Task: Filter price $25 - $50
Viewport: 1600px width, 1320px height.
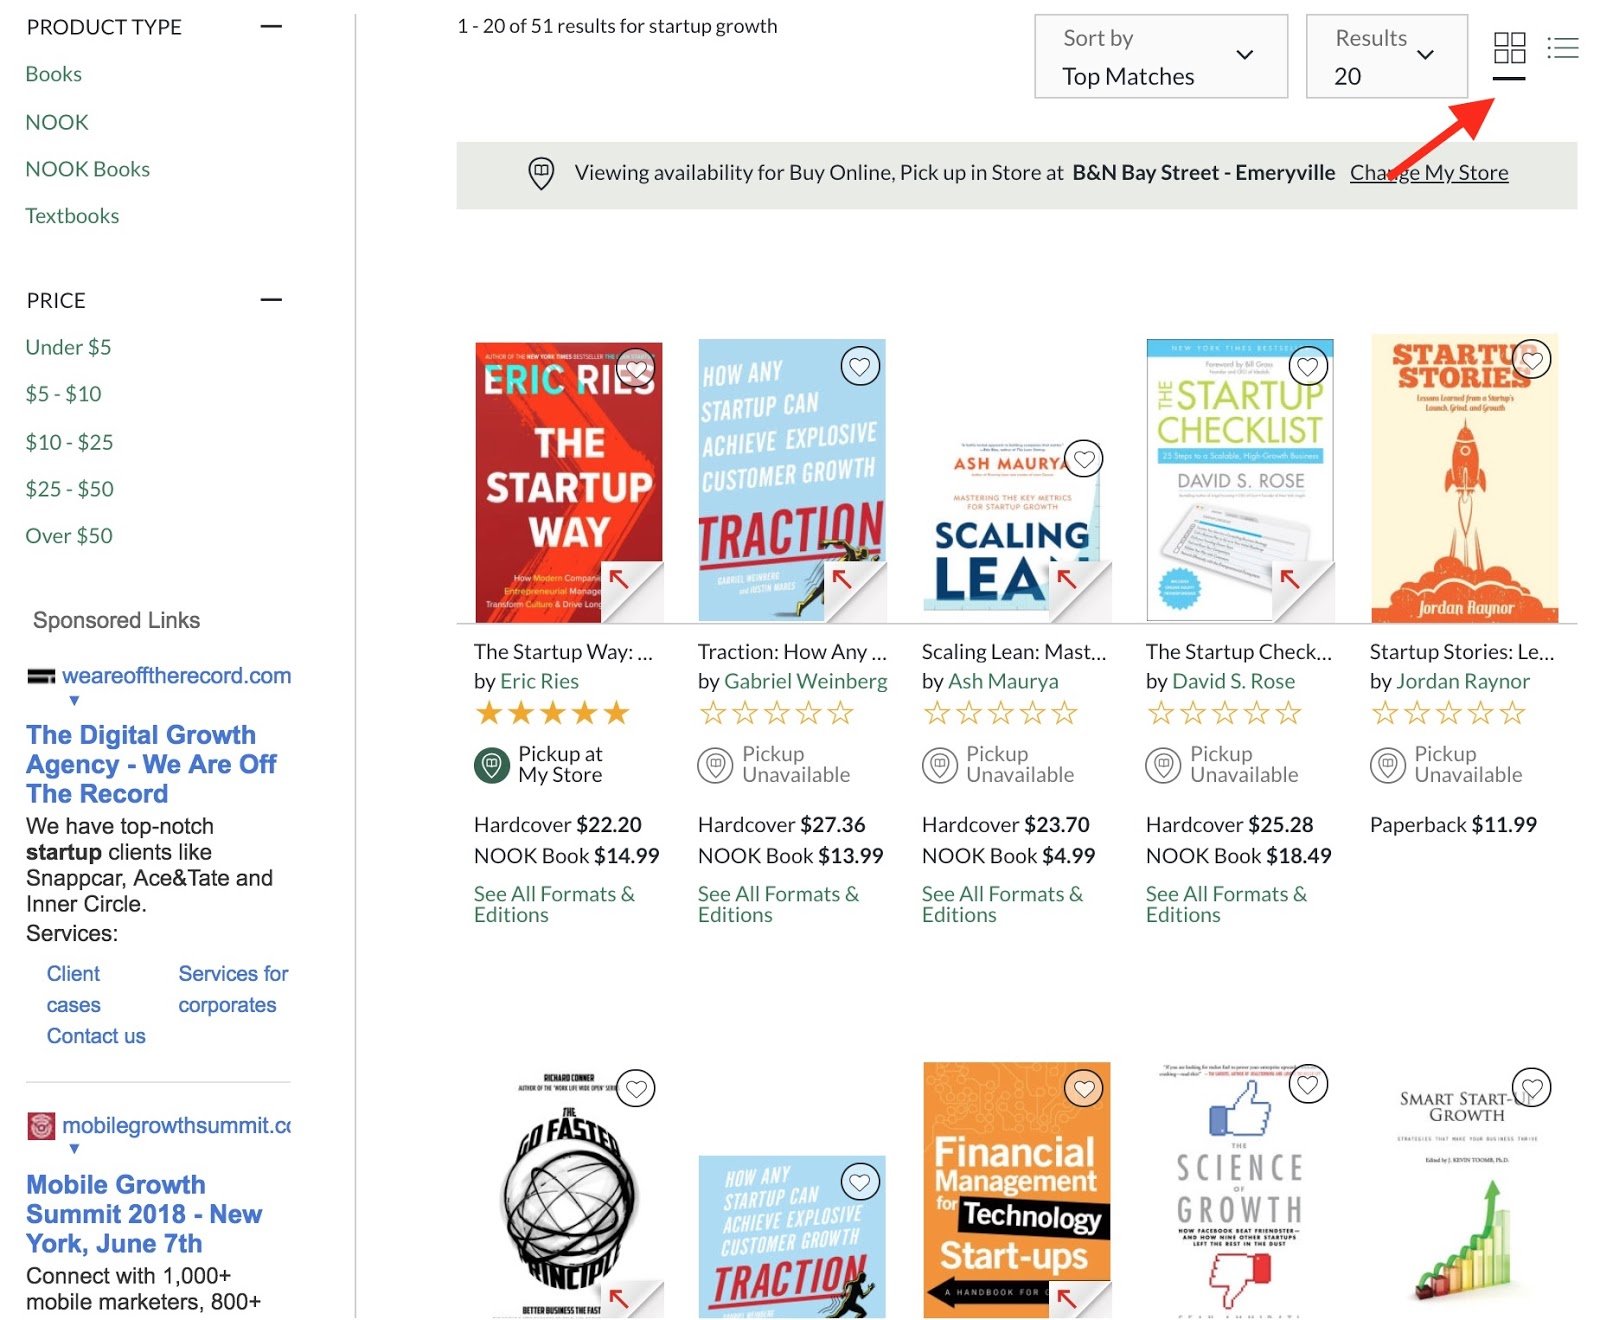Action: click(x=69, y=489)
